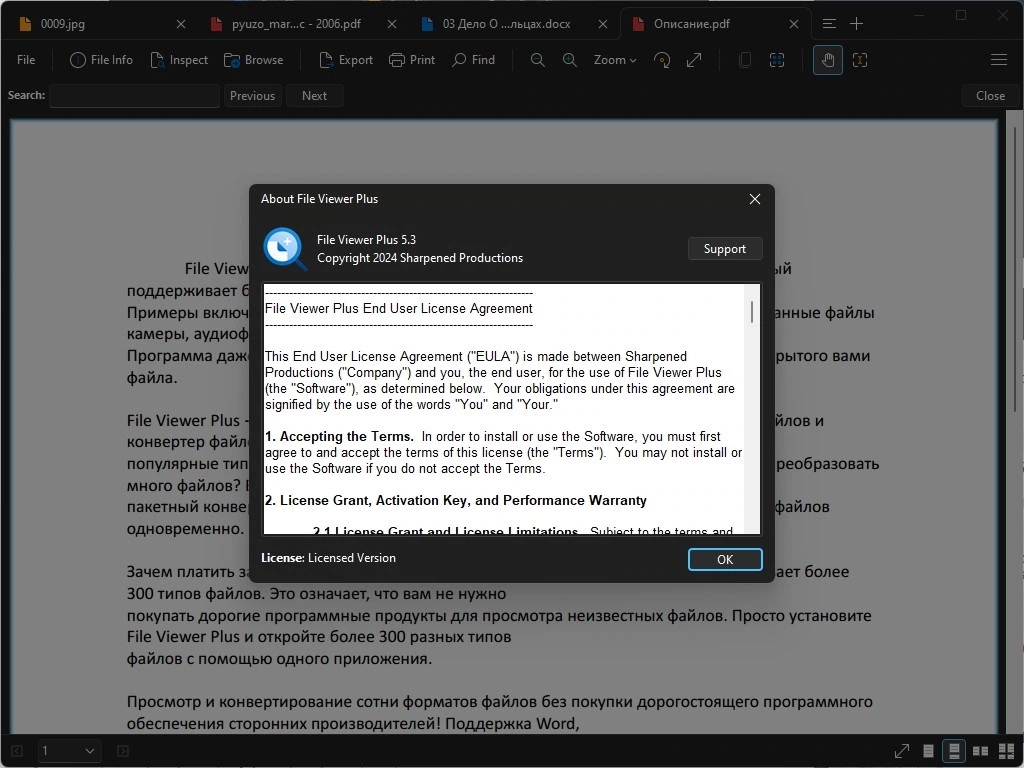Add a new tab with plus icon

coord(856,24)
